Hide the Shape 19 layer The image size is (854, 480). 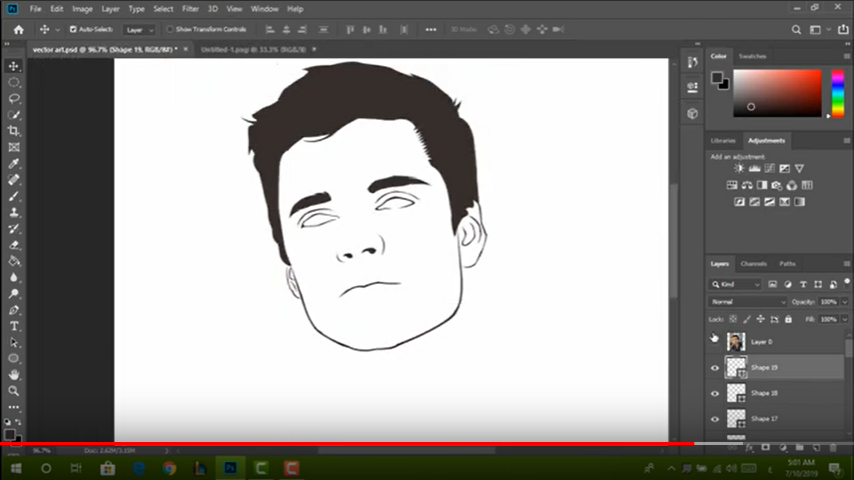pyautogui.click(x=715, y=368)
